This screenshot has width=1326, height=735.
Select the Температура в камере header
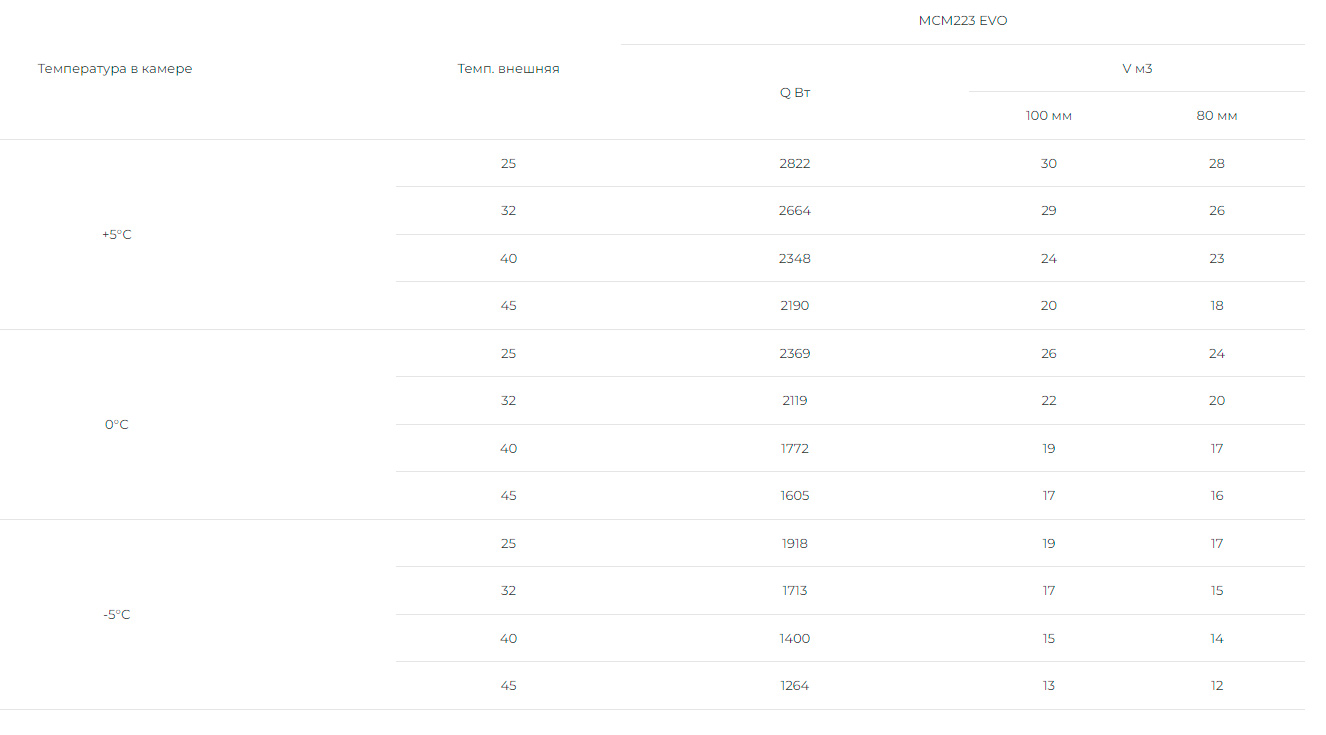pyautogui.click(x=115, y=69)
